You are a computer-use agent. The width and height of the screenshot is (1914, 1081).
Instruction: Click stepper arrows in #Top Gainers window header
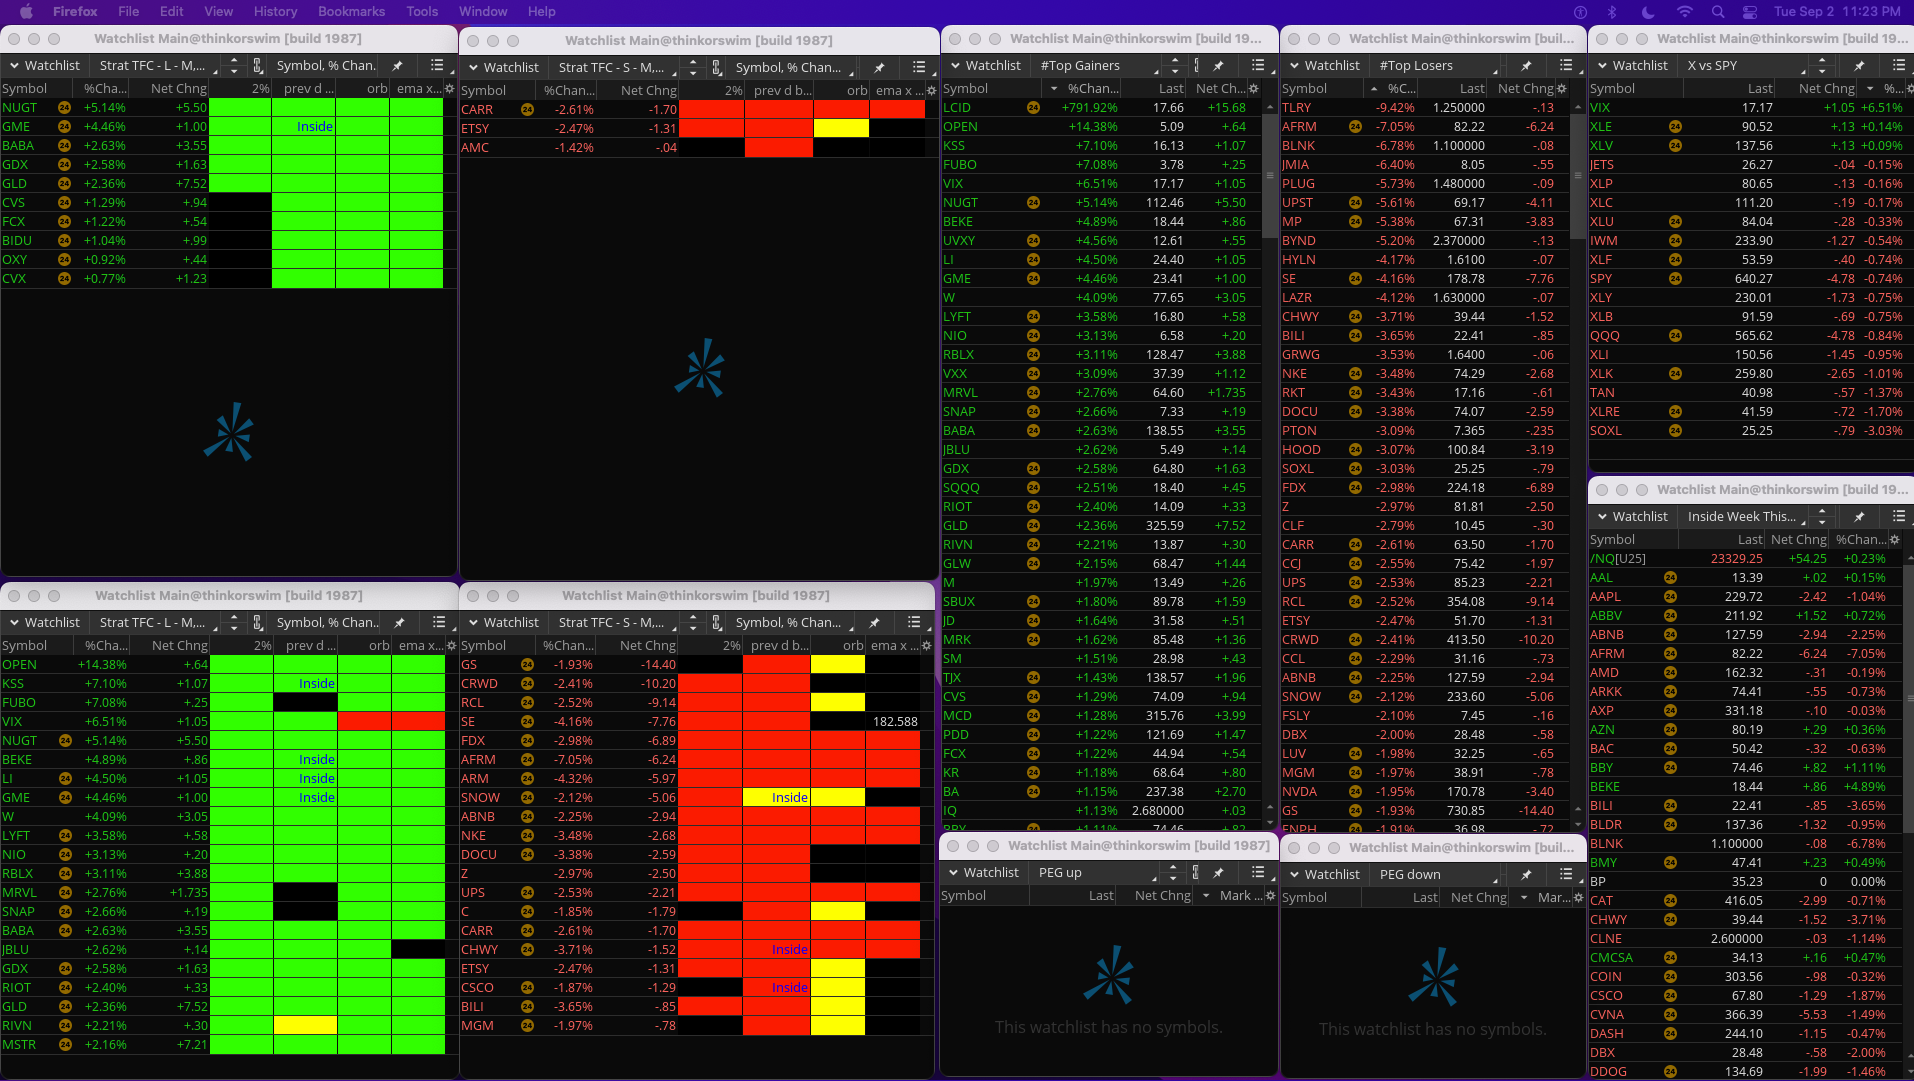tap(1173, 65)
